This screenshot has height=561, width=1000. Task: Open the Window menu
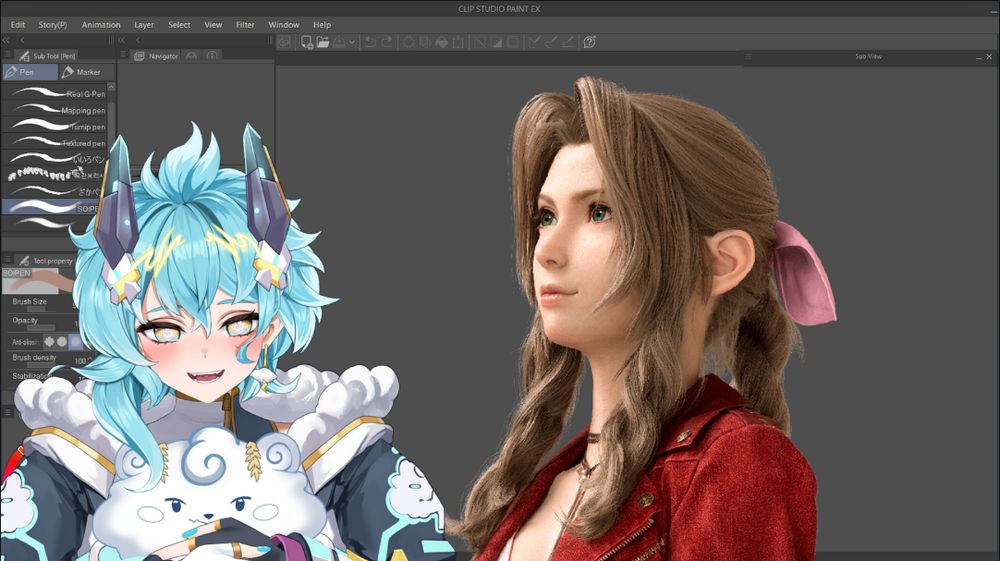284,25
